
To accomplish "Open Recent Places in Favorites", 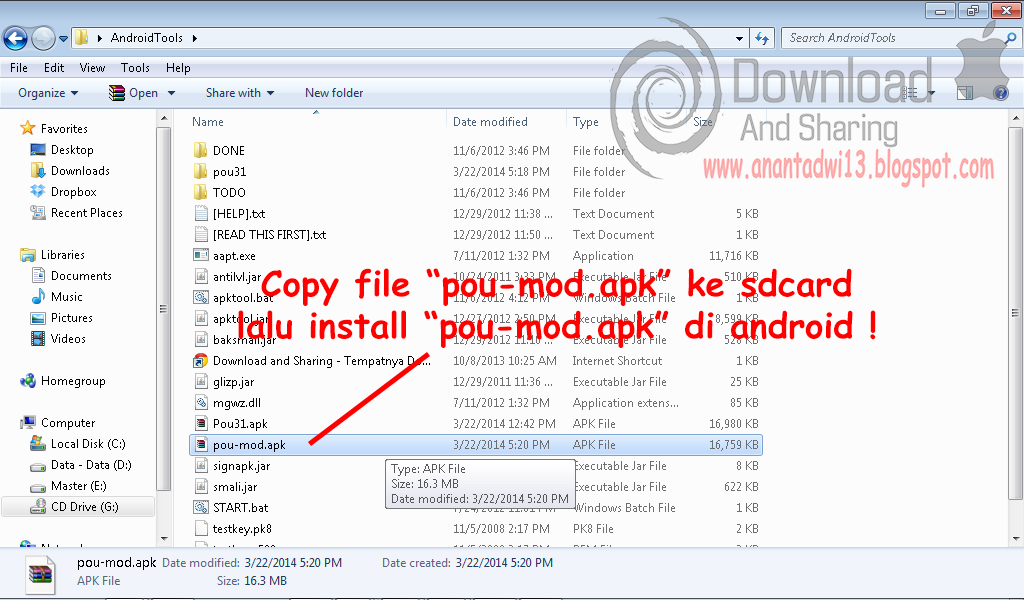I will (86, 213).
